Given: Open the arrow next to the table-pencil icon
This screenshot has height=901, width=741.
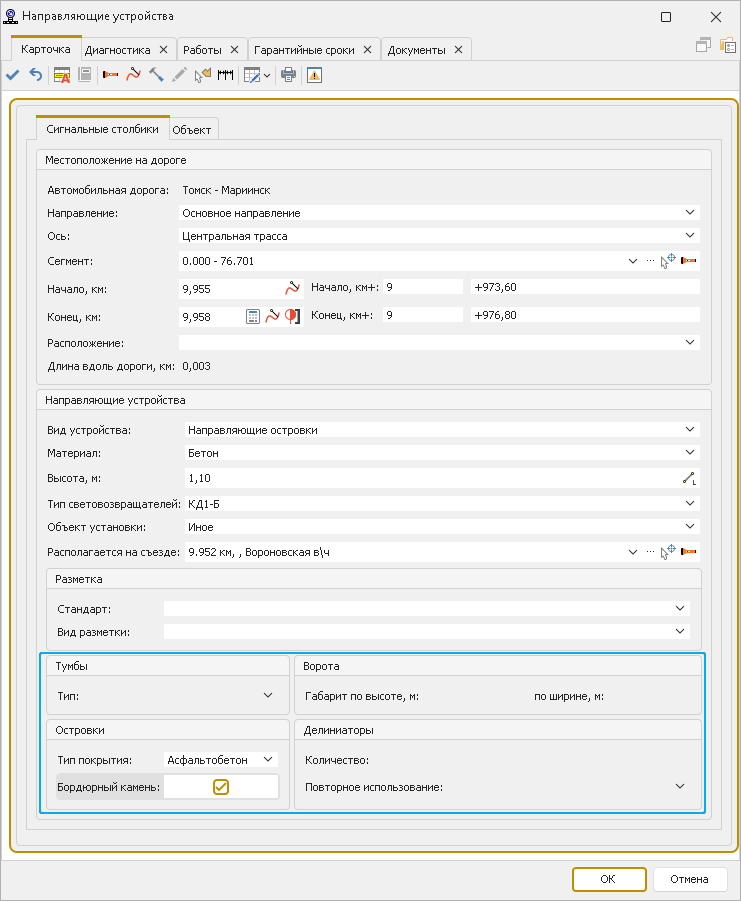Looking at the screenshot, I should tap(267, 76).
